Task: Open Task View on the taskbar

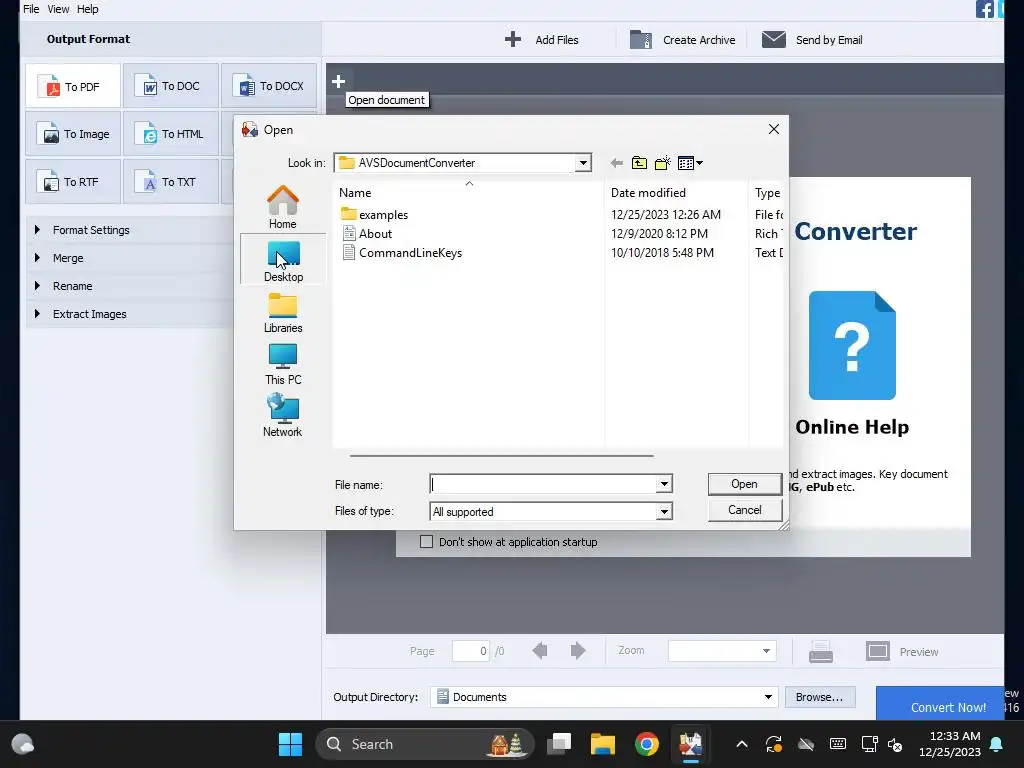Action: pyautogui.click(x=559, y=744)
